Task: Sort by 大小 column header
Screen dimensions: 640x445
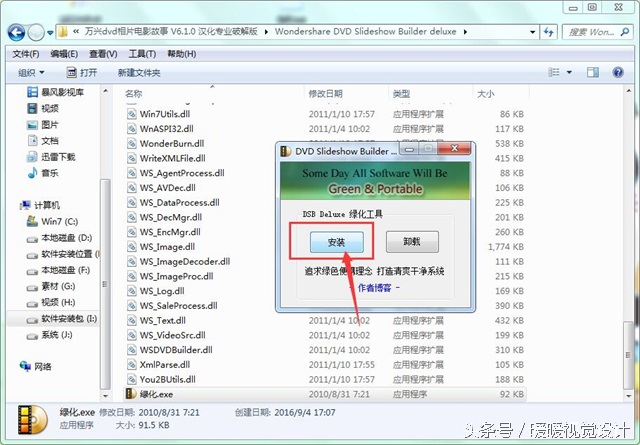Action: 486,94
